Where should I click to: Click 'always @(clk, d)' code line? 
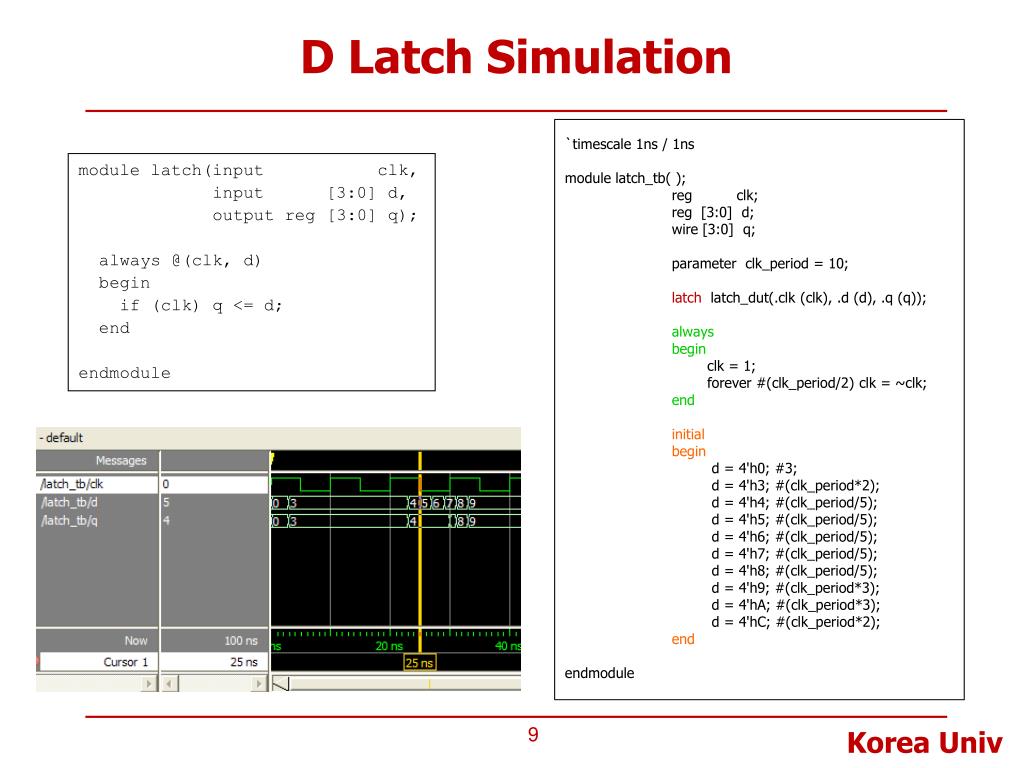[x=180, y=261]
